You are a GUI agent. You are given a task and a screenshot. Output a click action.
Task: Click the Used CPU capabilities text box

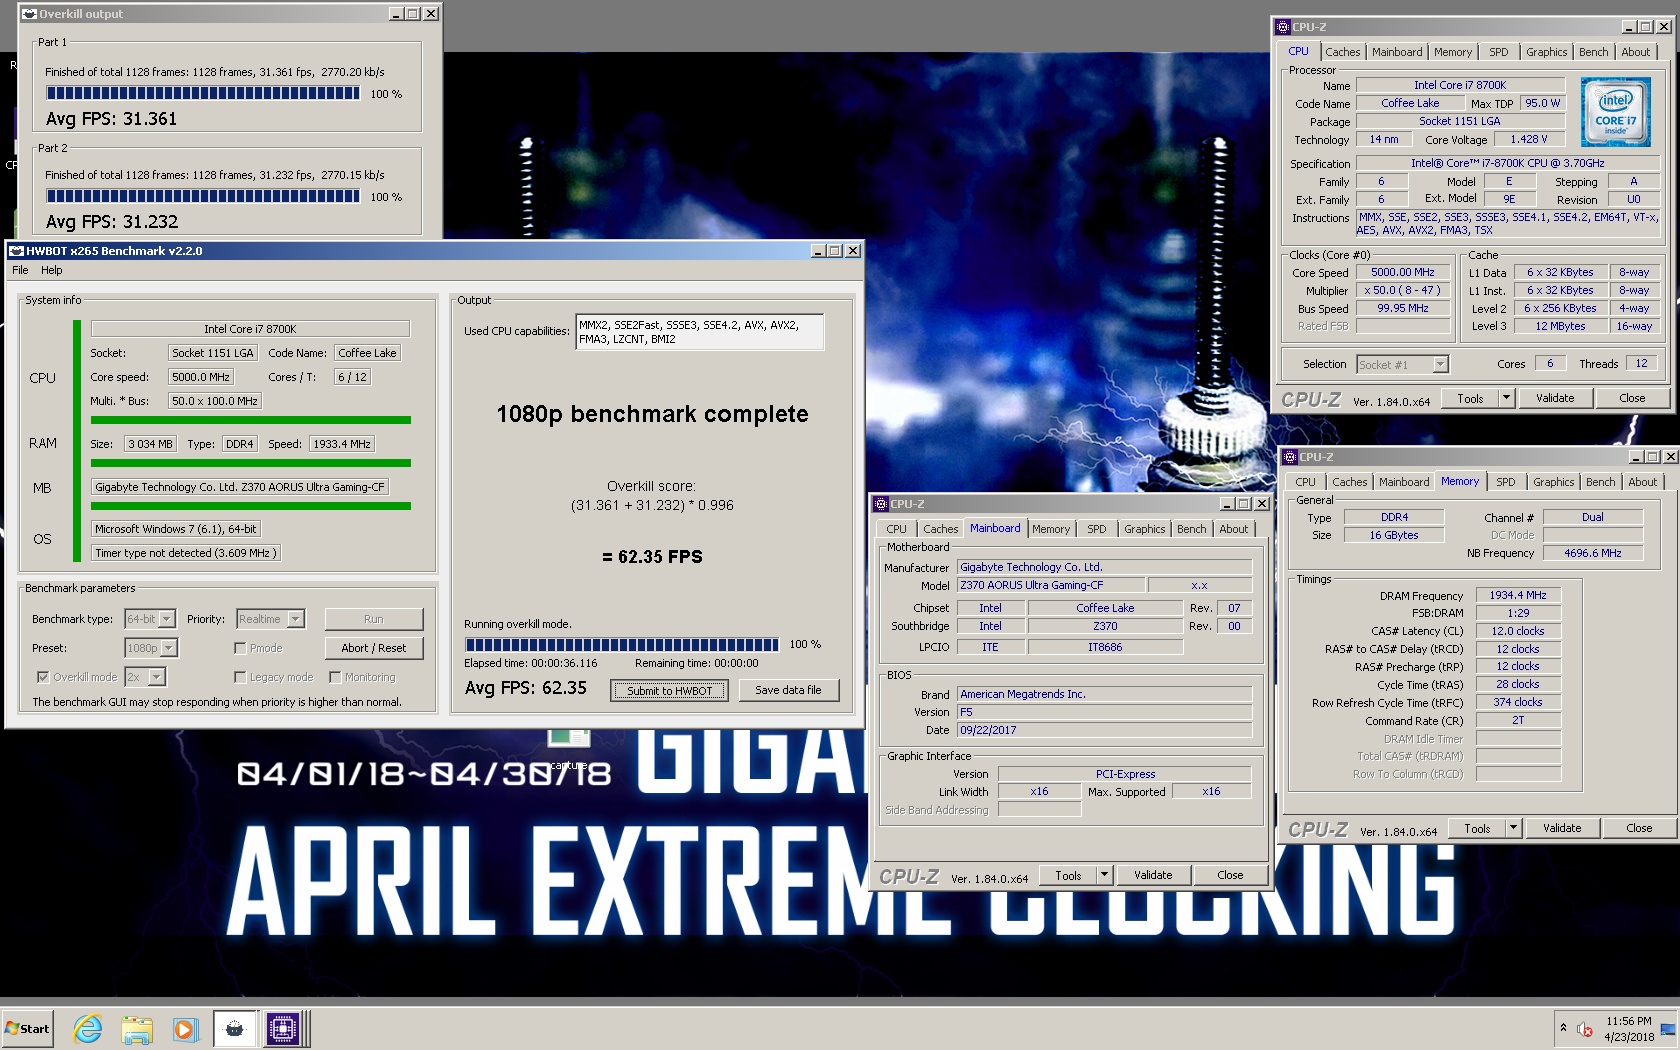(x=700, y=332)
